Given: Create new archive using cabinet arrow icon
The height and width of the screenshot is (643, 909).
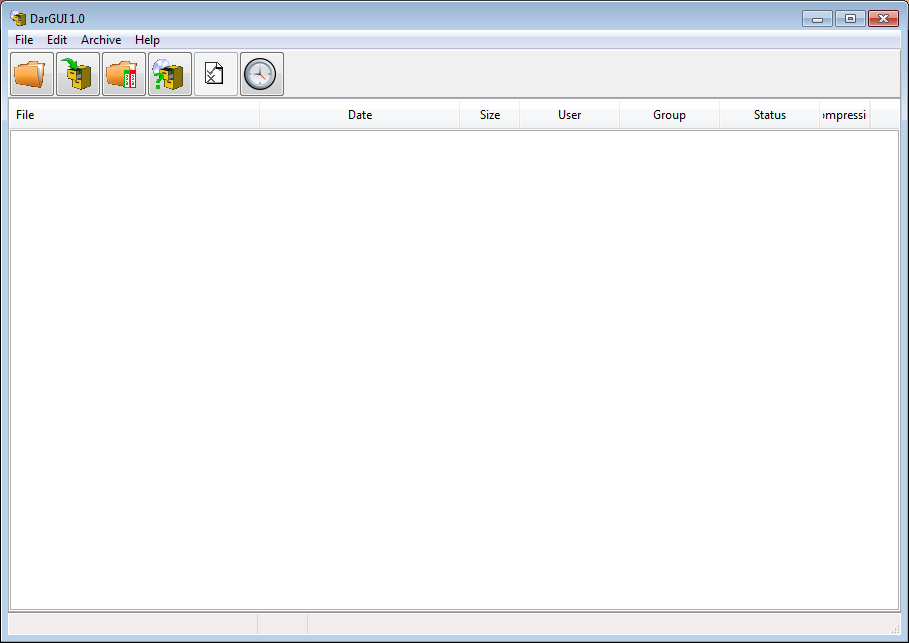Looking at the screenshot, I should point(78,74).
